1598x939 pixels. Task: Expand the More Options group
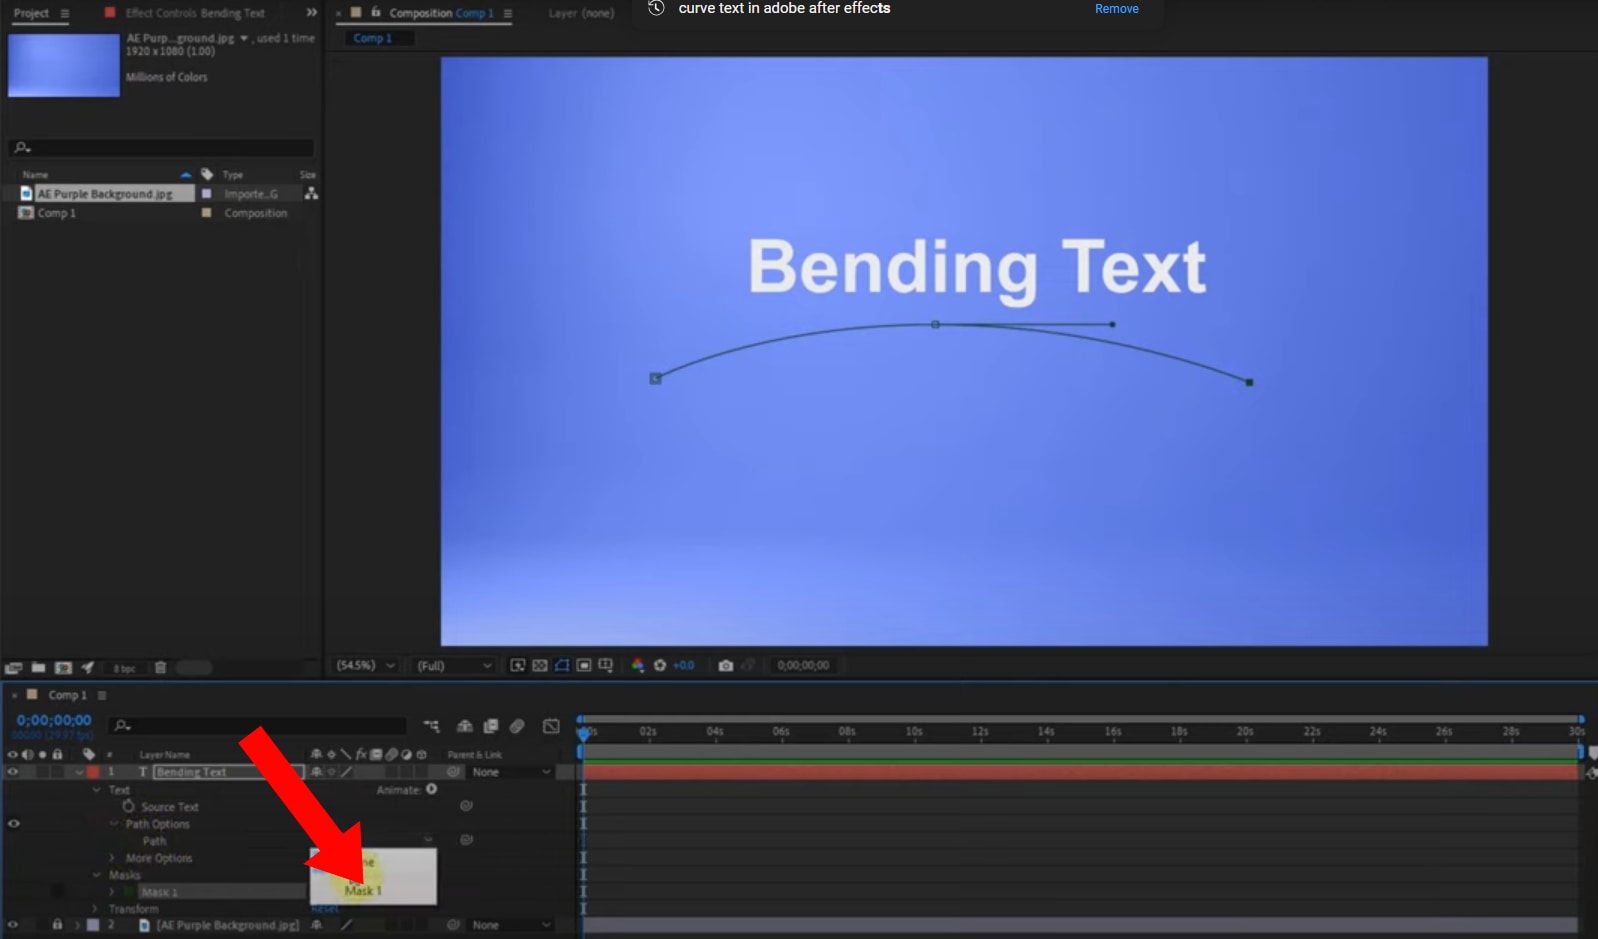tap(112, 858)
